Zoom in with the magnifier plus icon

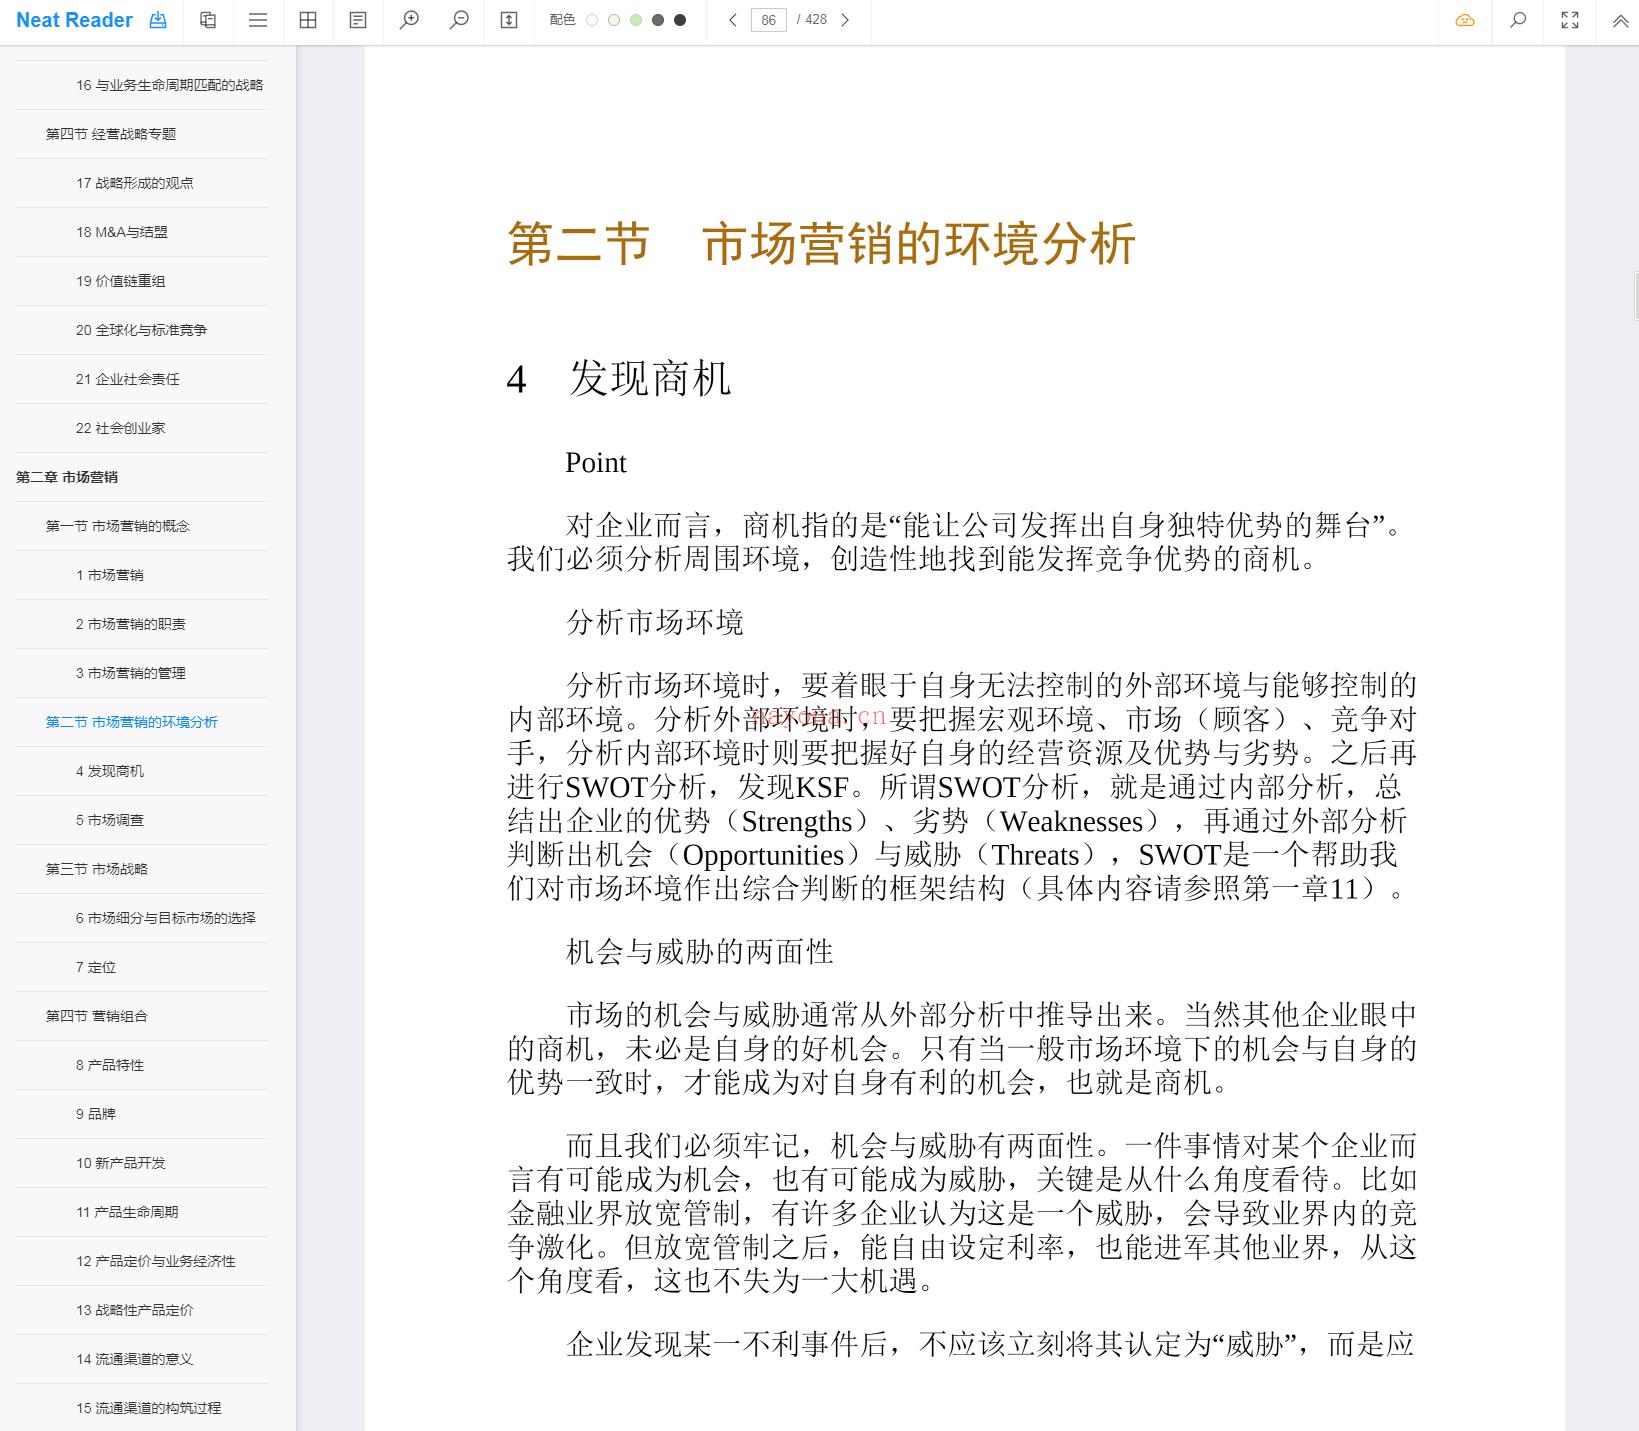[x=409, y=20]
